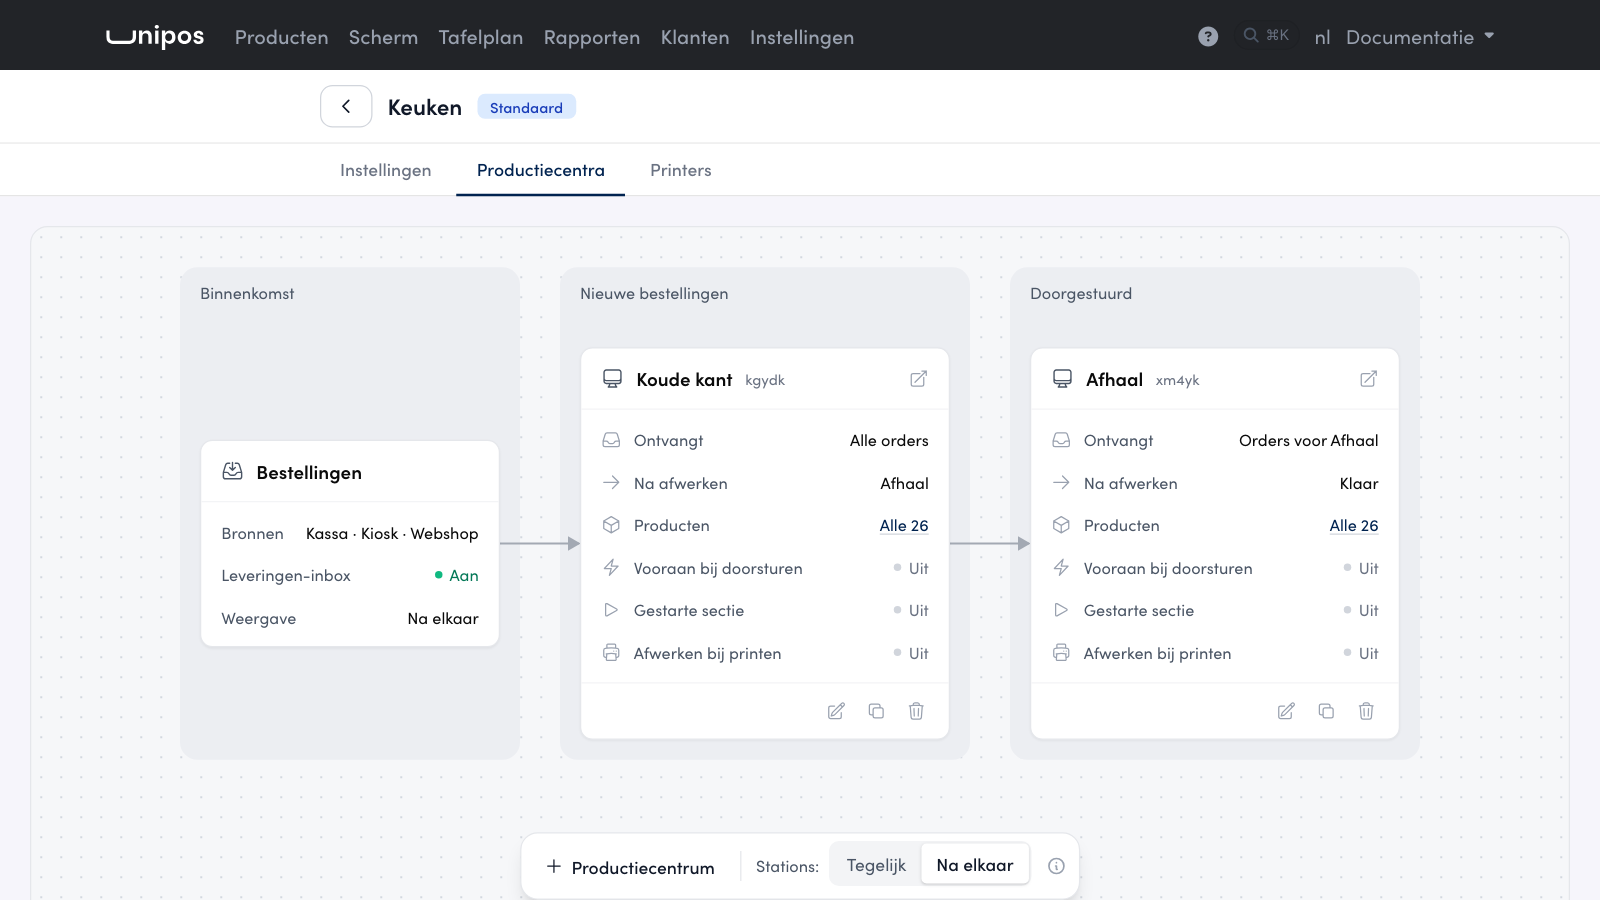Viewport: 1600px width, 900px height.
Task: Toggle Afwerken bij printen for Koude kant
Action: (x=911, y=653)
